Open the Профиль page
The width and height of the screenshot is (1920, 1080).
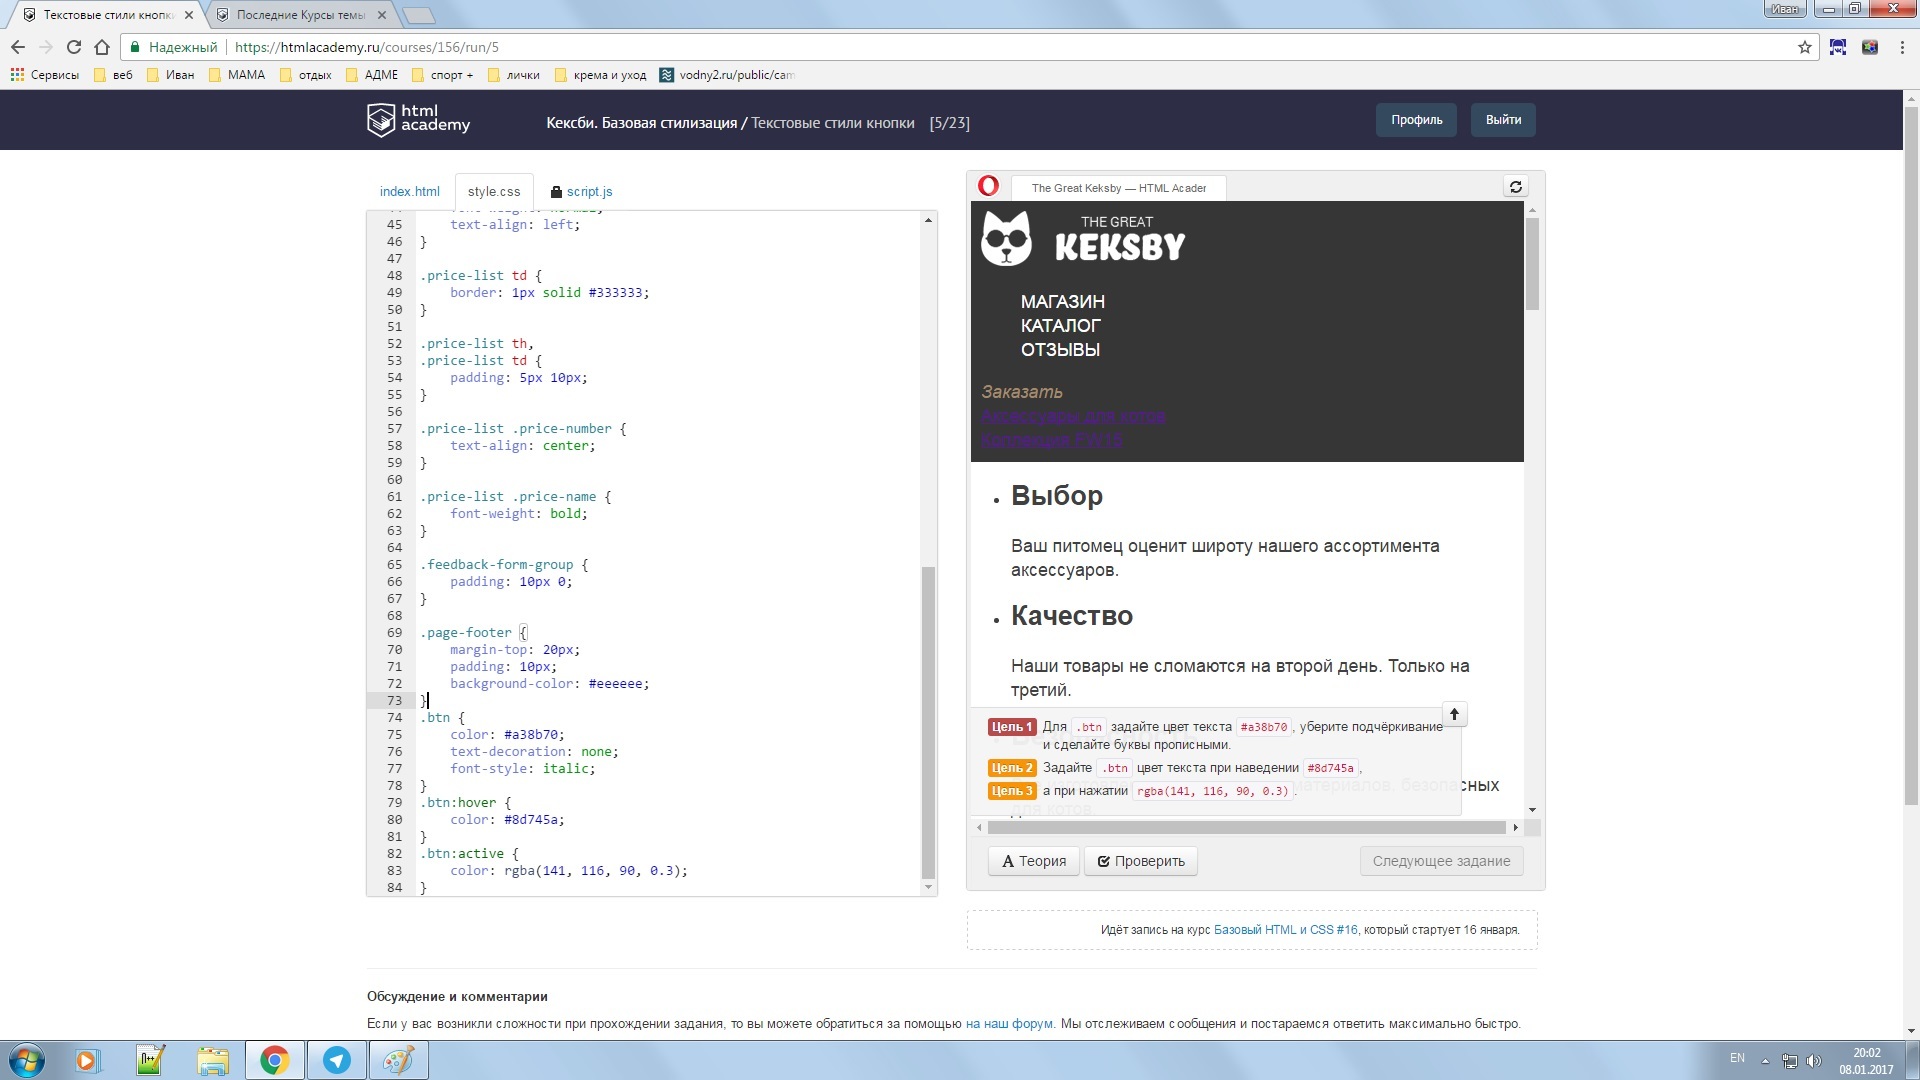[1416, 120]
